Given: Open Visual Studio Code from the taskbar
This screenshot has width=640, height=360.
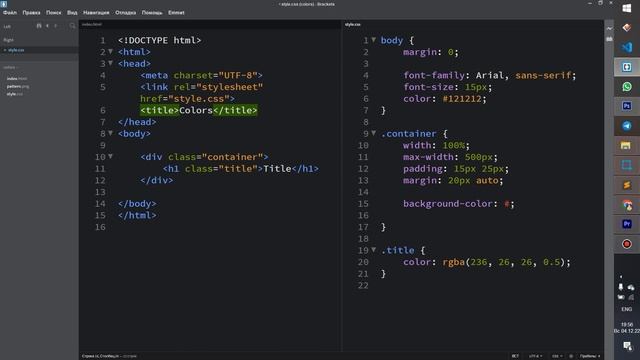Looking at the screenshot, I should point(627,47).
